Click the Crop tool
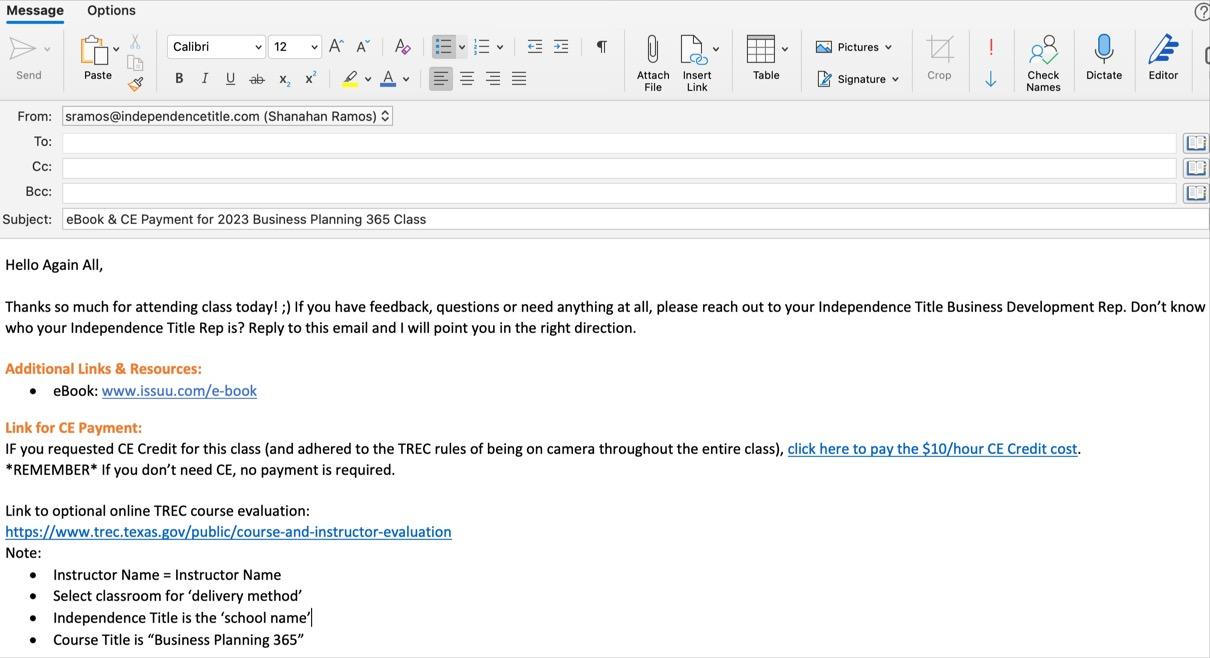 click(939, 58)
